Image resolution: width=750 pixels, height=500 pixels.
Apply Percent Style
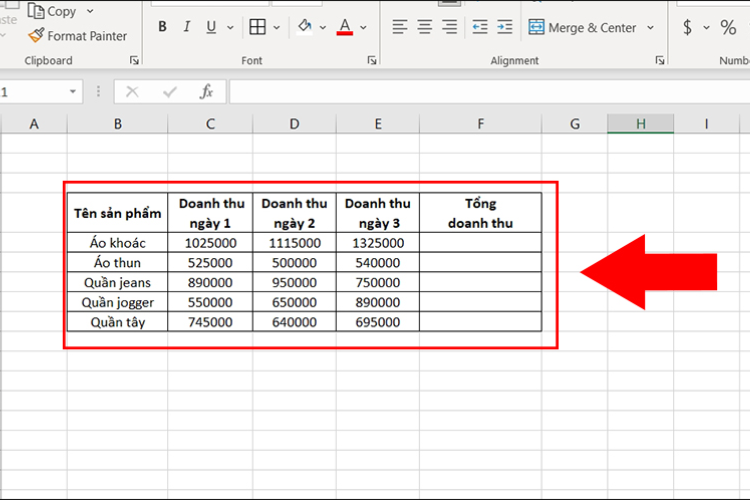point(728,27)
